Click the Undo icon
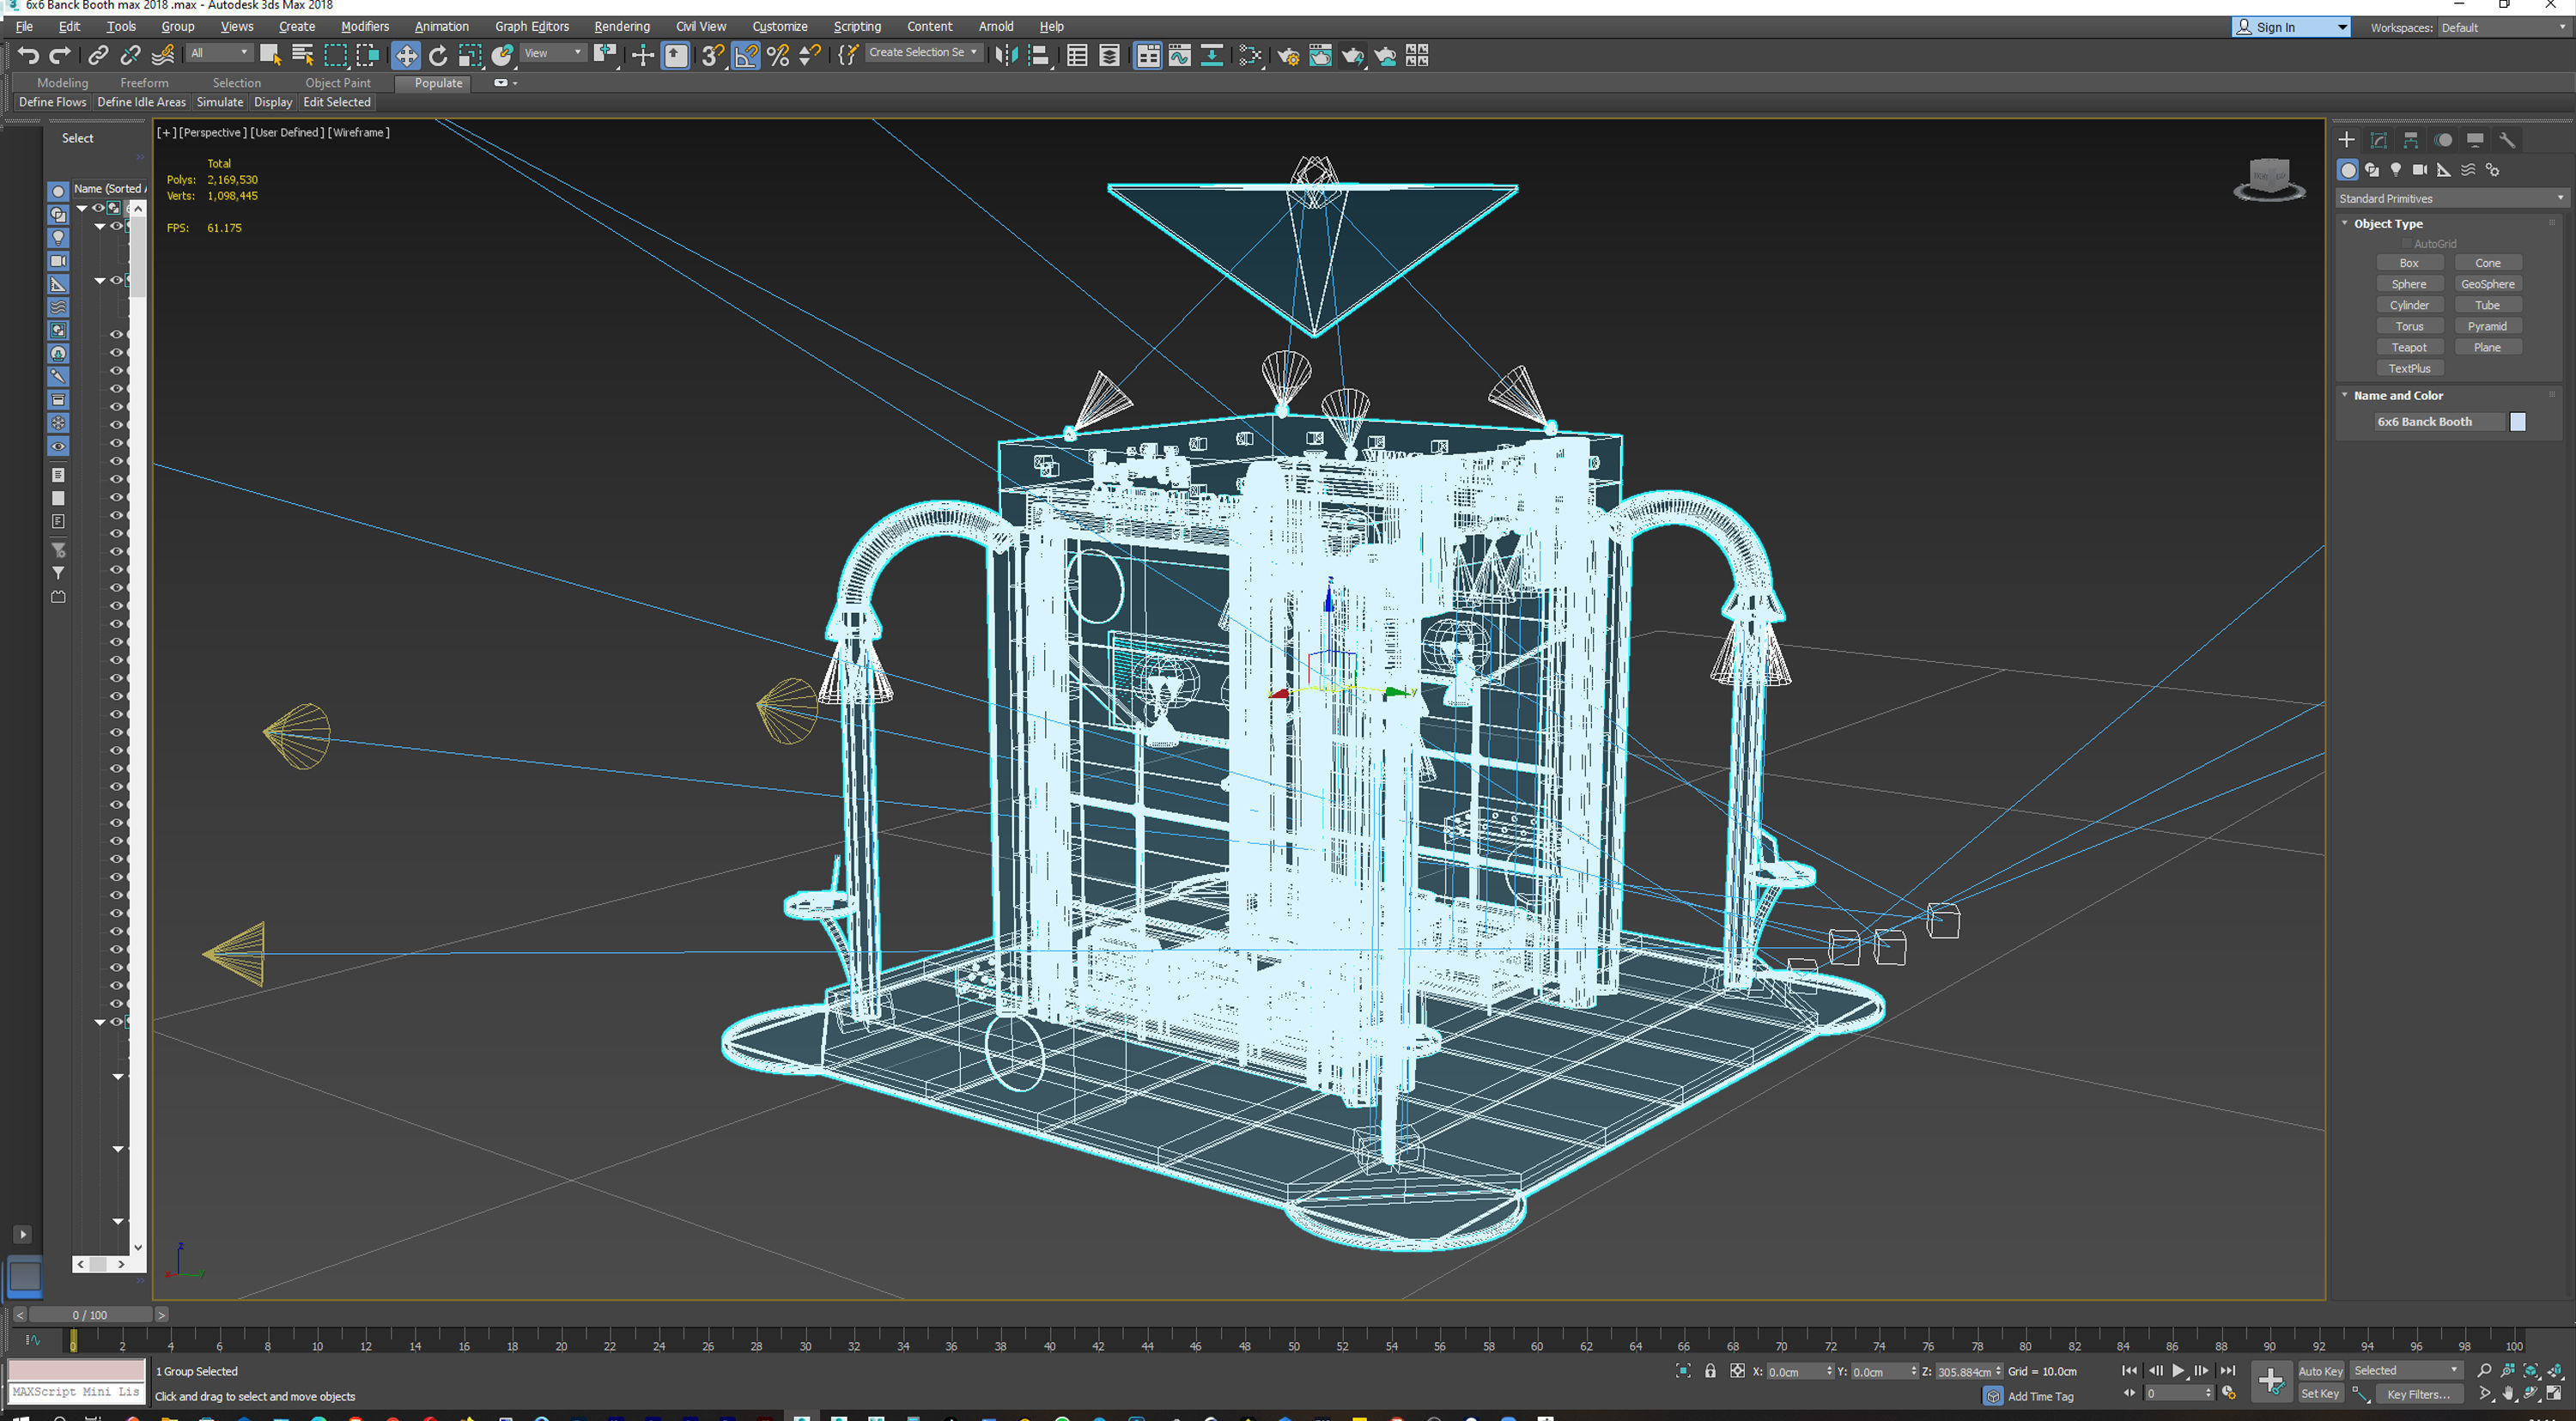 [x=27, y=55]
